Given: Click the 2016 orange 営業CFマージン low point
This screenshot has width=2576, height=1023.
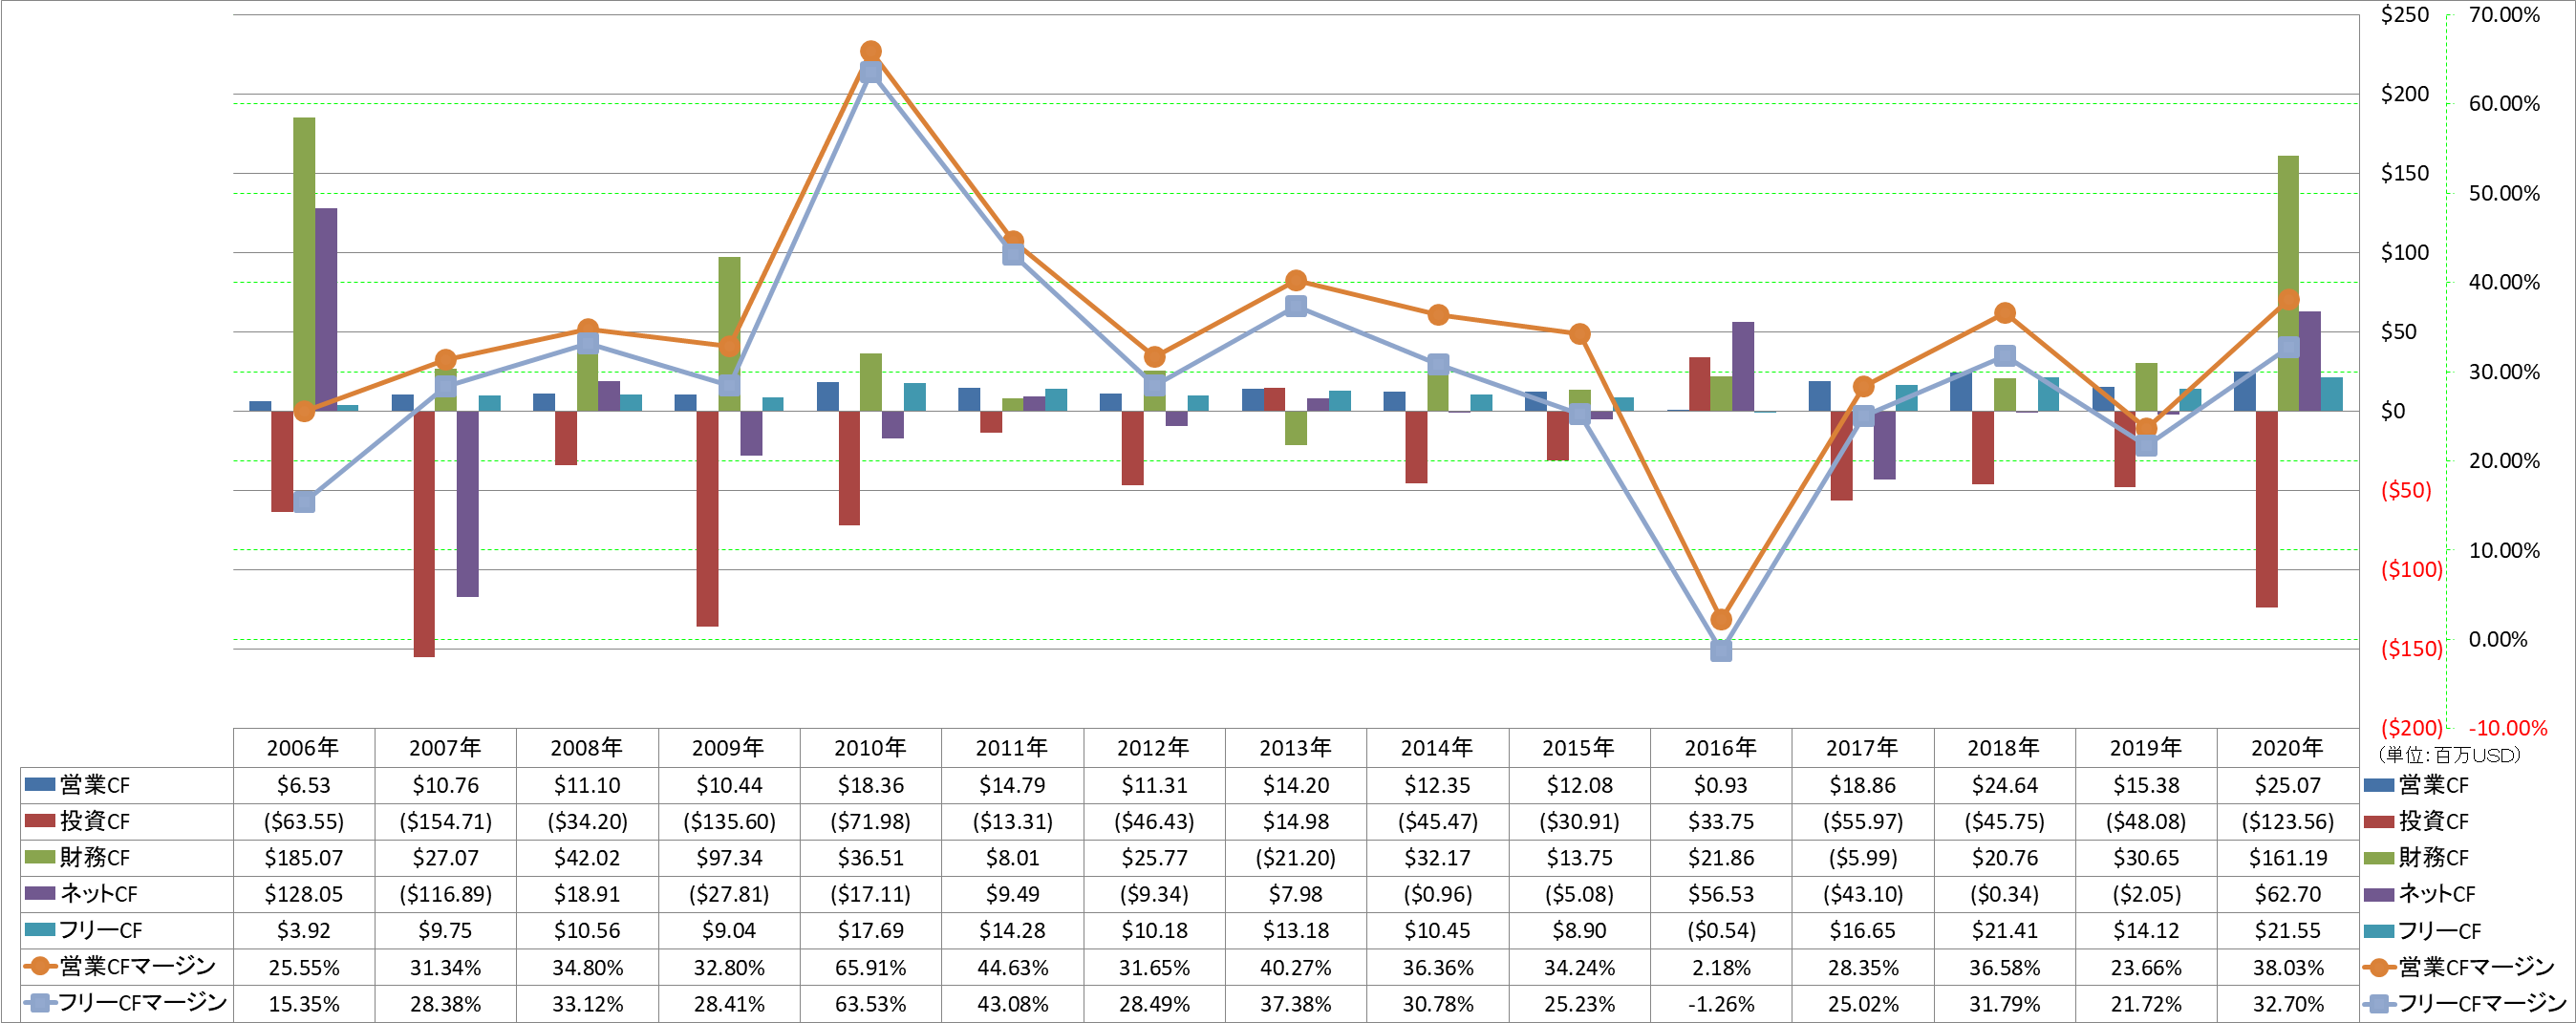Looking at the screenshot, I should [x=1721, y=620].
